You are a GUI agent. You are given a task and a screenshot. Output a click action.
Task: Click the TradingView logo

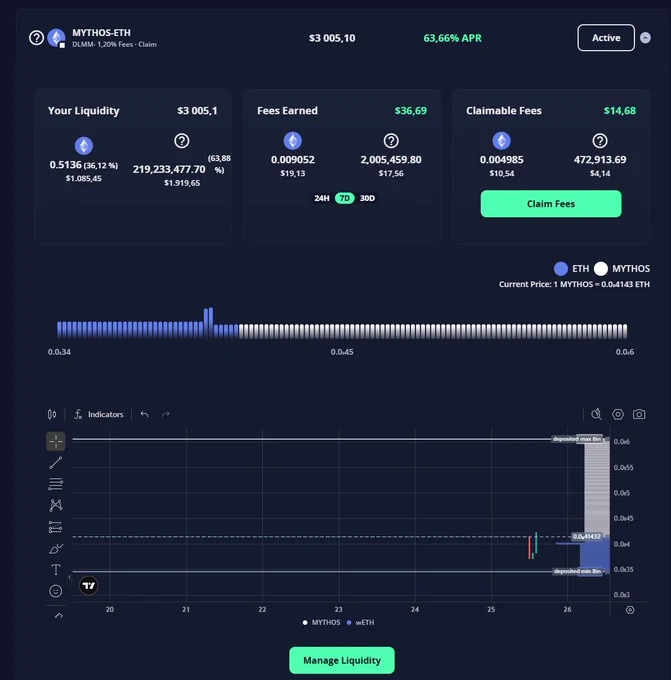coord(89,586)
